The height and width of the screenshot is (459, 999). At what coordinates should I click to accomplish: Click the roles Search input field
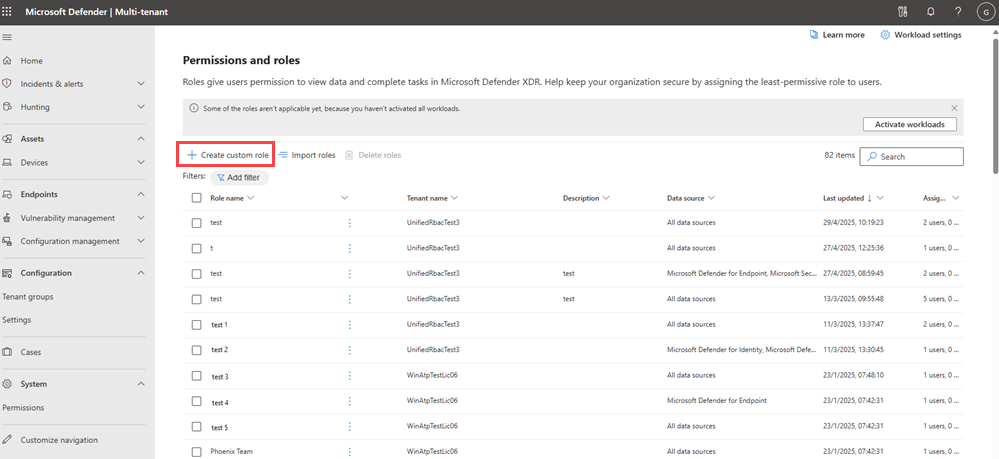911,156
